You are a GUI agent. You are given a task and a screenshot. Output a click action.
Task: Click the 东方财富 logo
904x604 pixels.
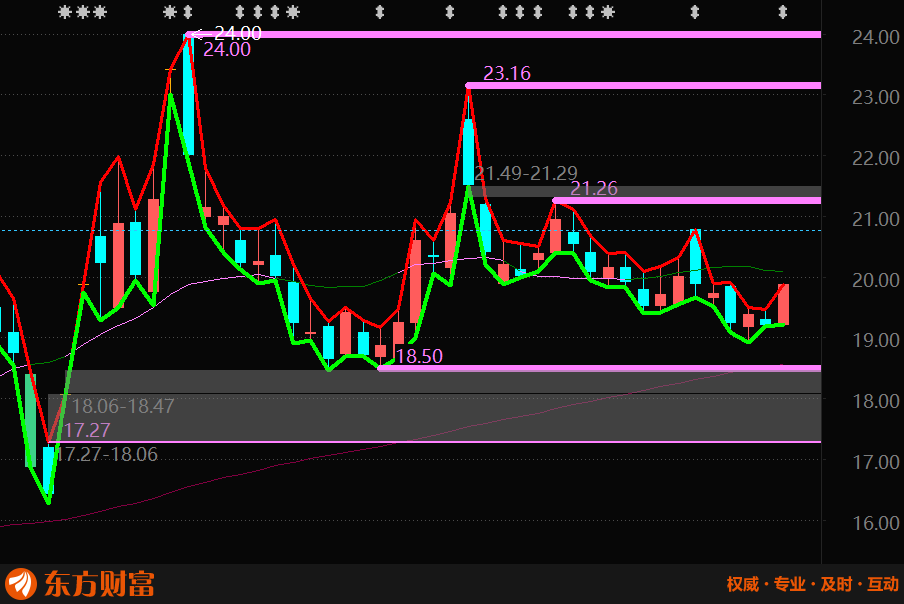click(x=80, y=584)
